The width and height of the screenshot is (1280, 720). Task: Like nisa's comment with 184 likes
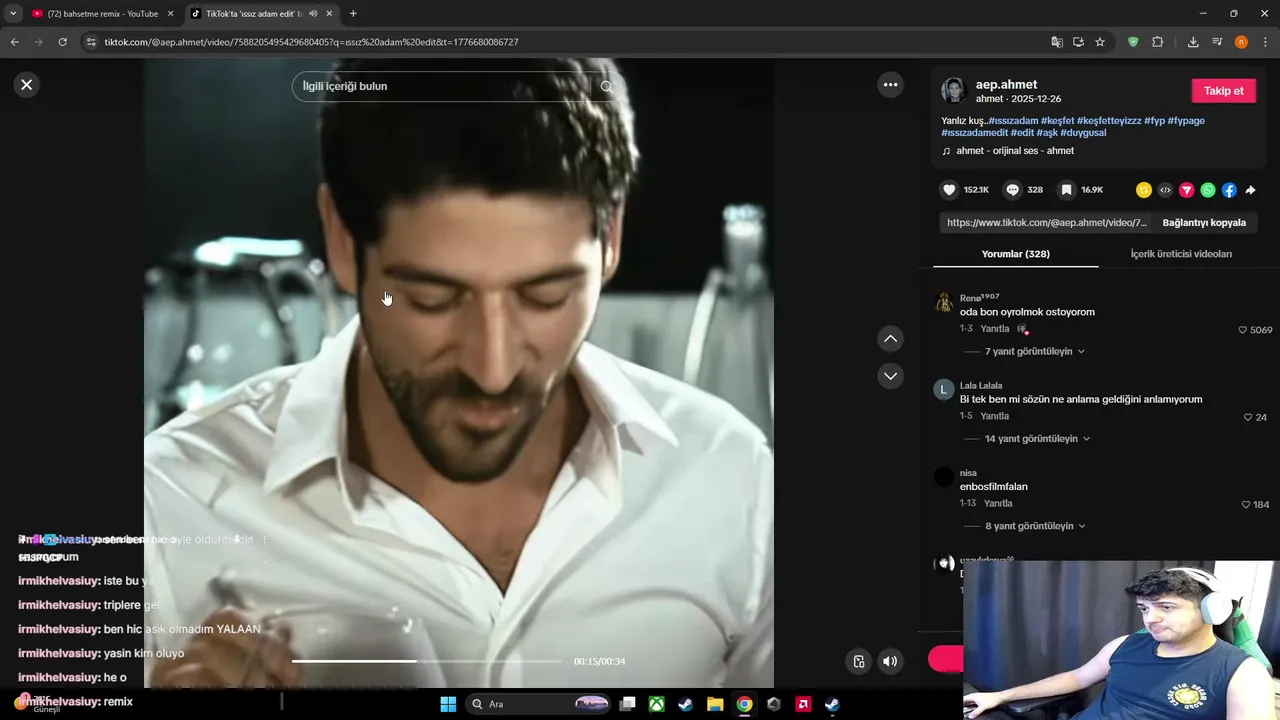pos(1246,505)
